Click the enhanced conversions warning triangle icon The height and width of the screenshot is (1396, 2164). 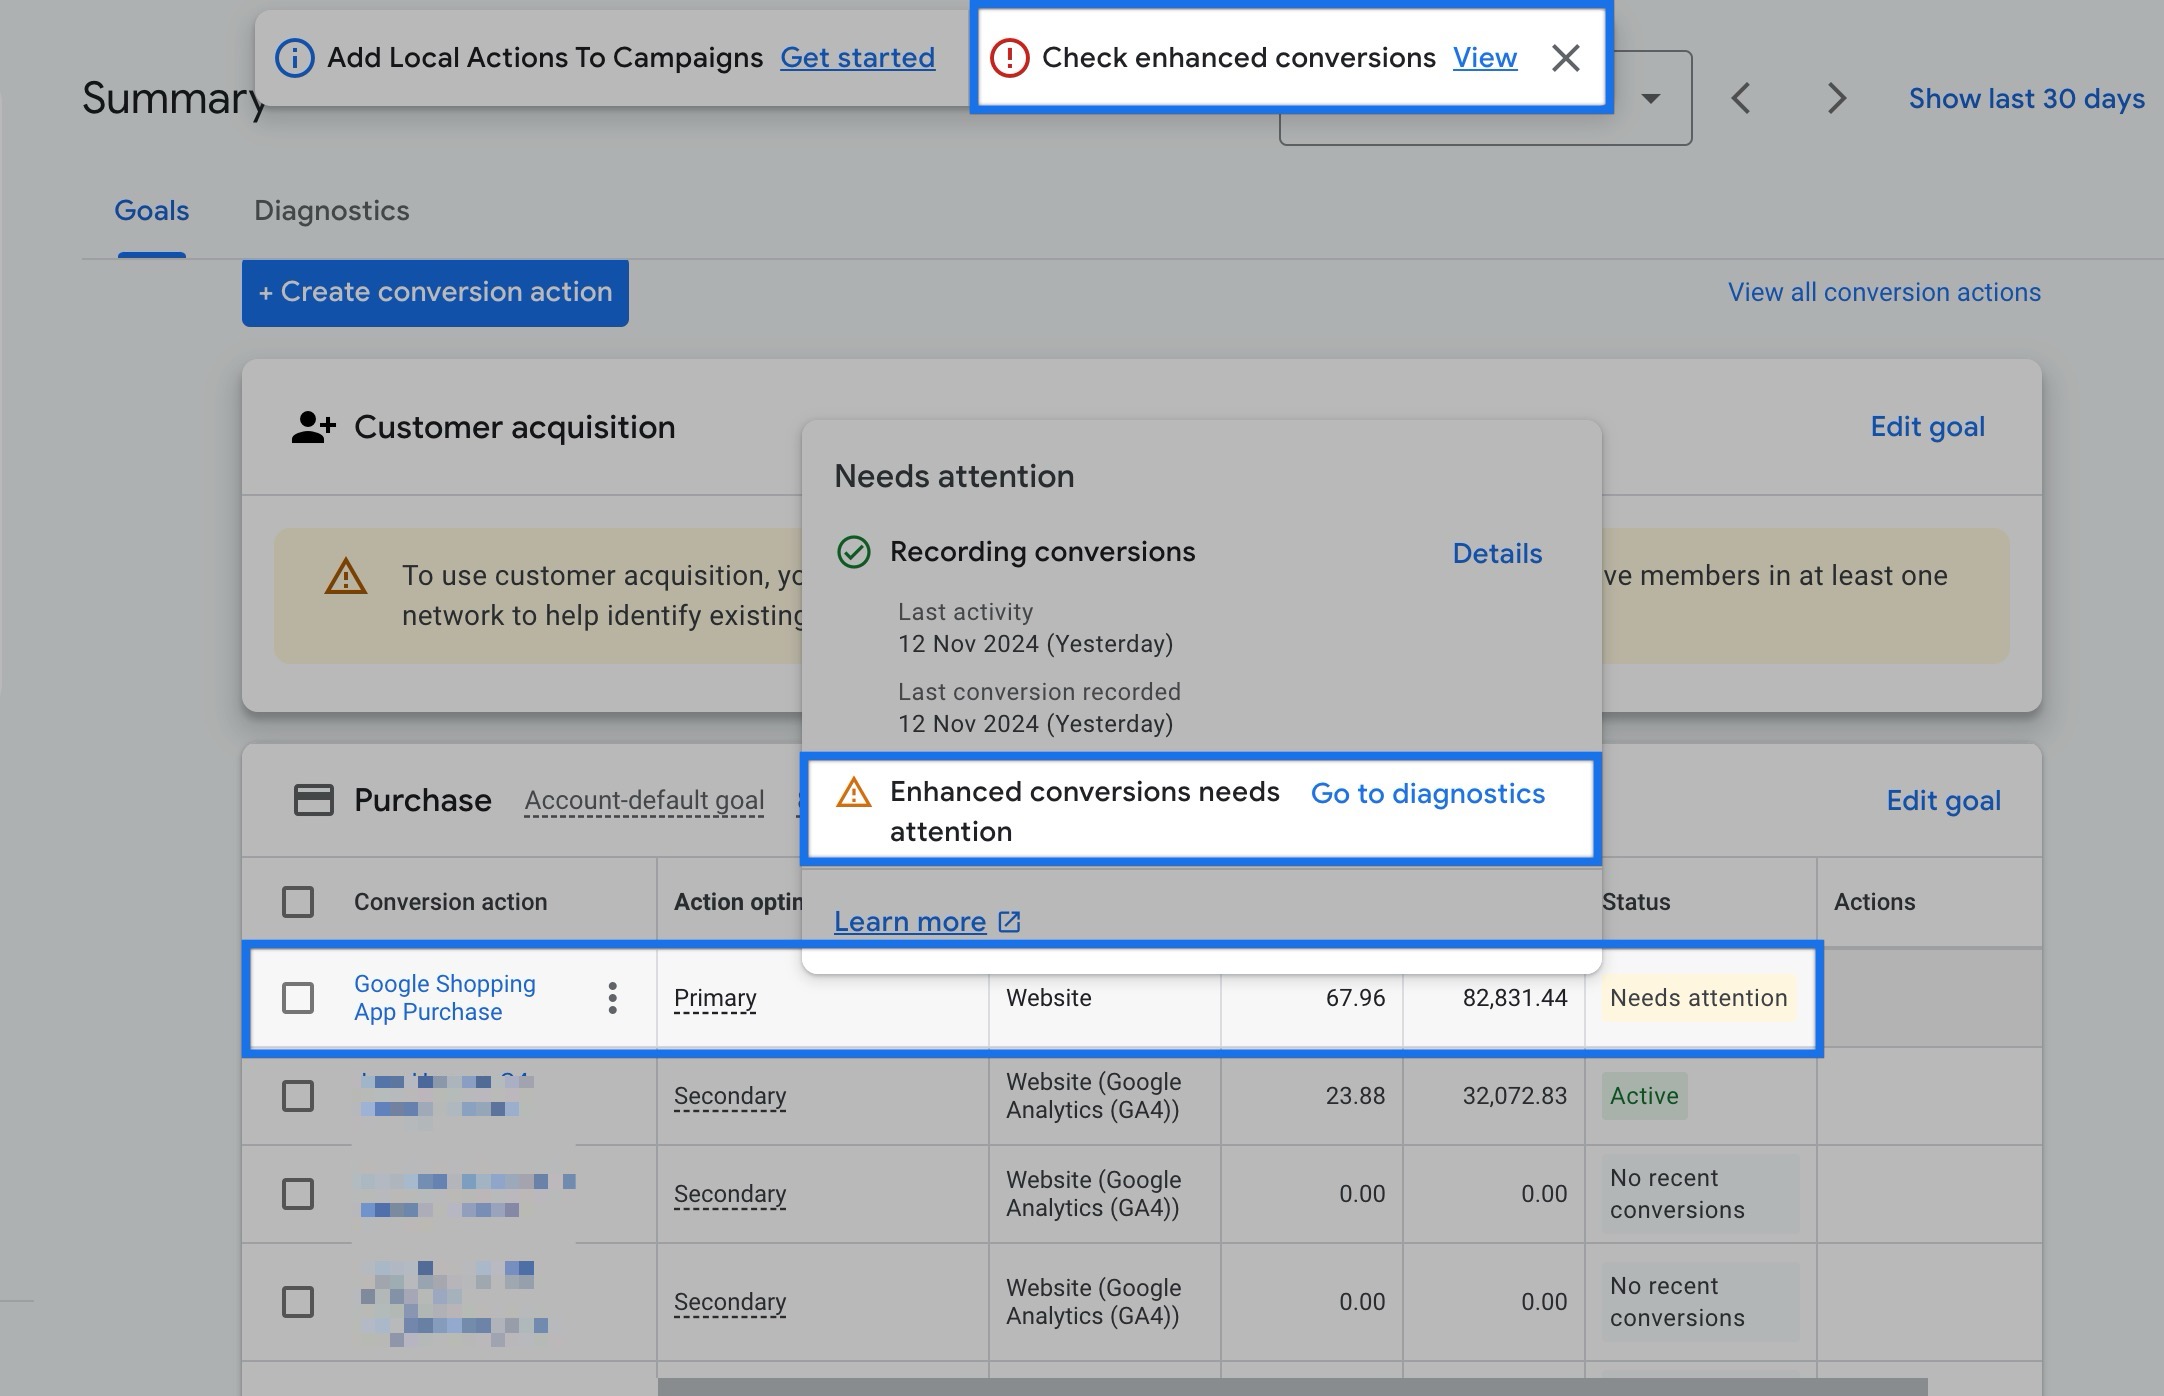click(853, 793)
